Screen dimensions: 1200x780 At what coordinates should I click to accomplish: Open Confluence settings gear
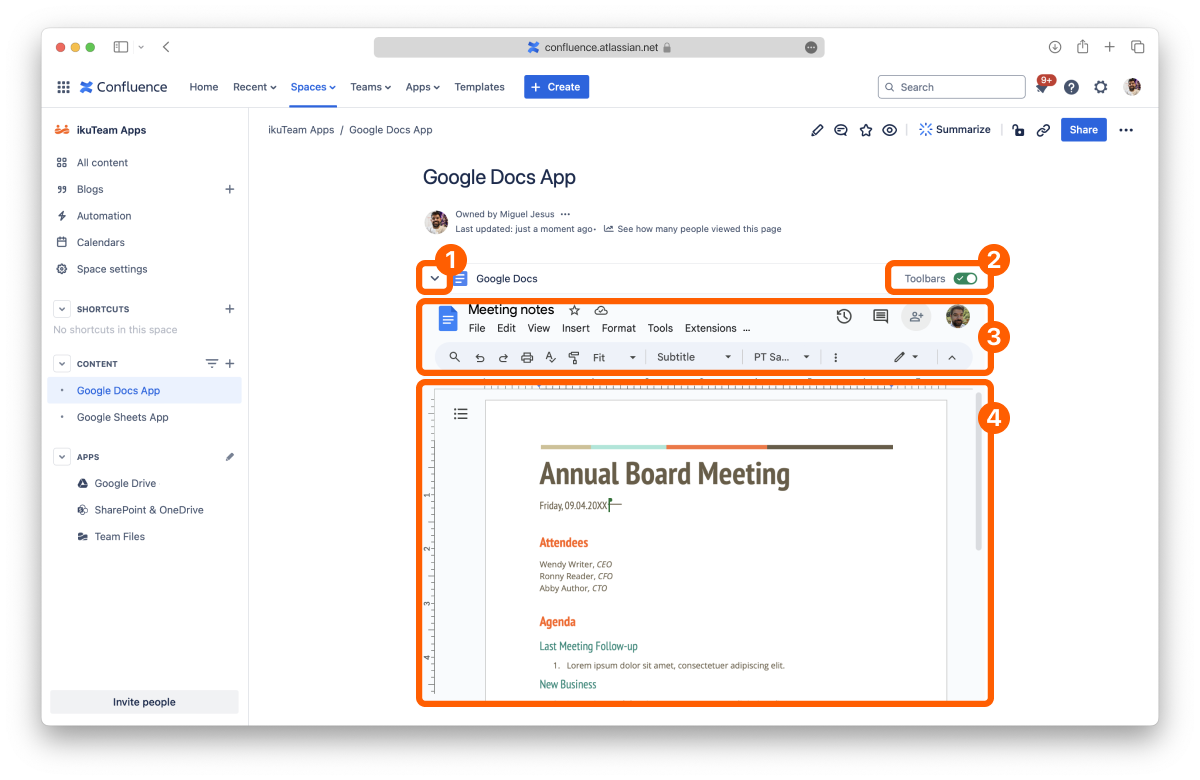click(1101, 87)
